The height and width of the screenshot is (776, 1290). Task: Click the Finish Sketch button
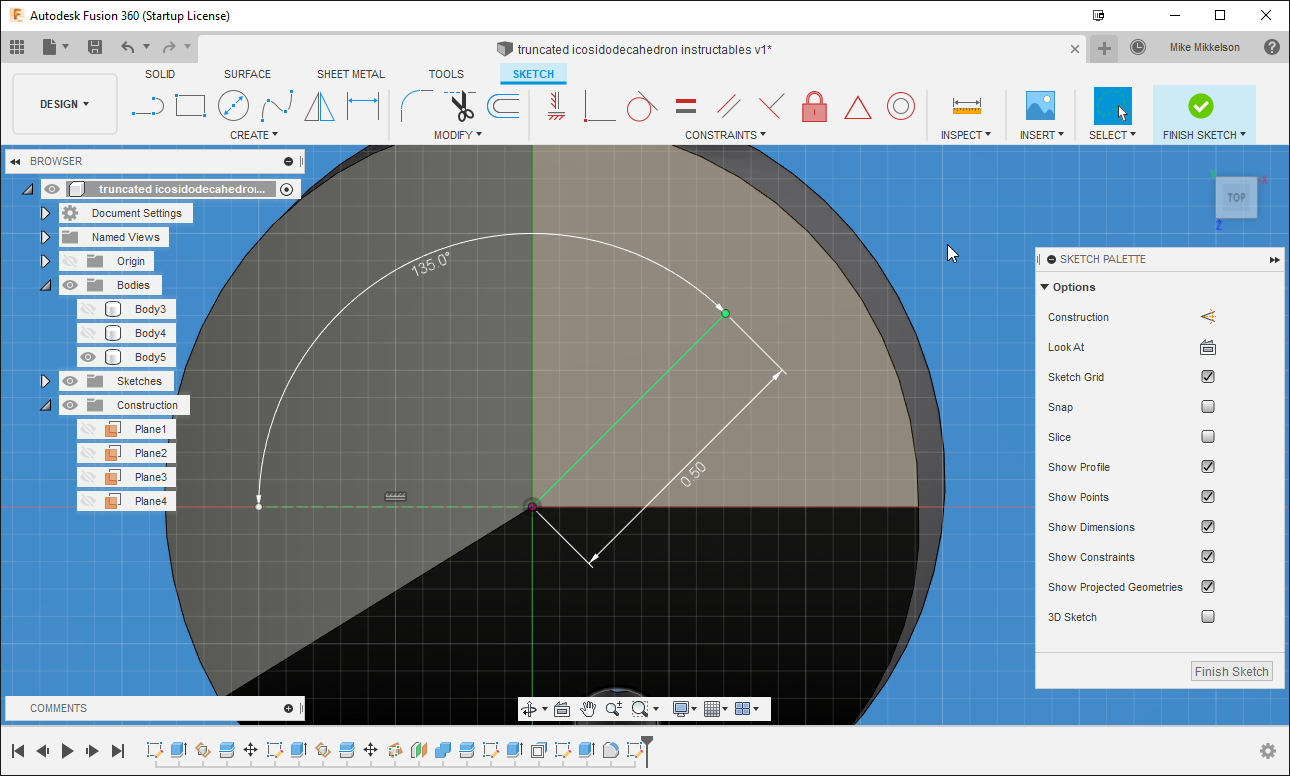1231,671
